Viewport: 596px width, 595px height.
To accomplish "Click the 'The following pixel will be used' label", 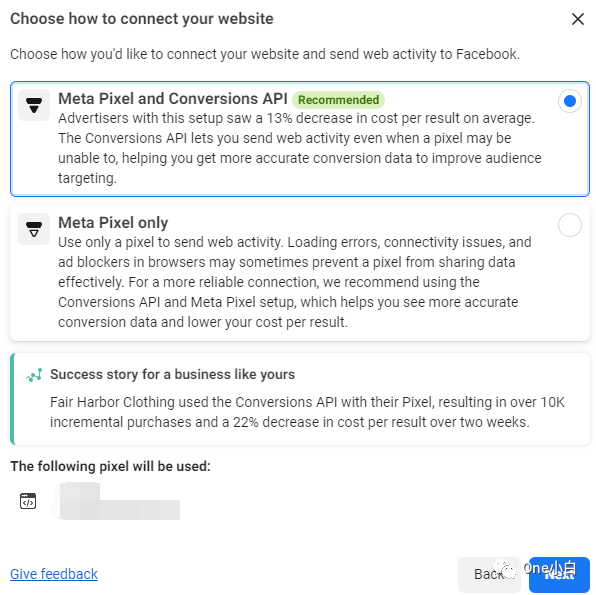I will 110,466.
